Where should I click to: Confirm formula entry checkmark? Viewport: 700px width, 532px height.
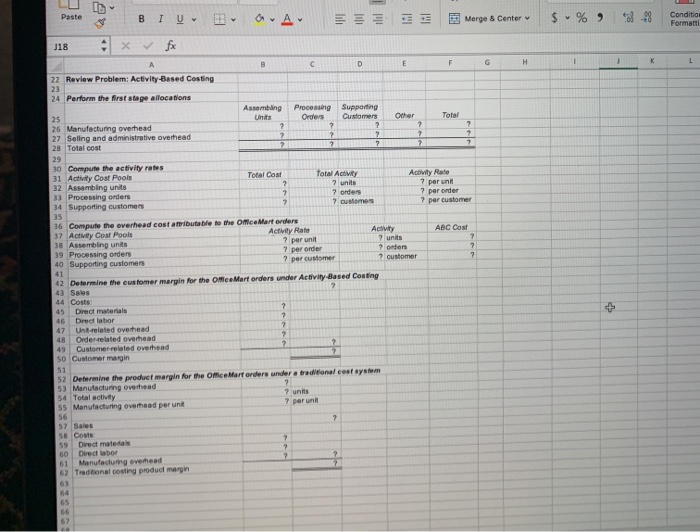point(148,46)
